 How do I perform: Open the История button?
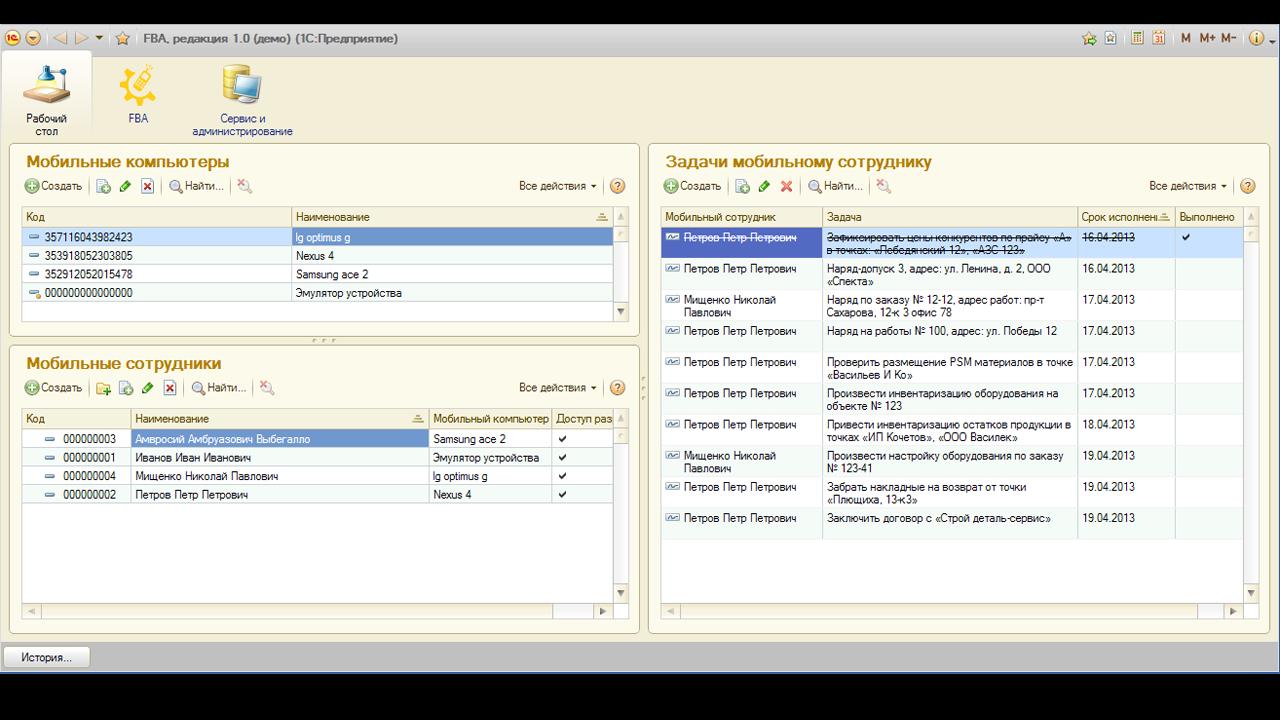coord(46,657)
